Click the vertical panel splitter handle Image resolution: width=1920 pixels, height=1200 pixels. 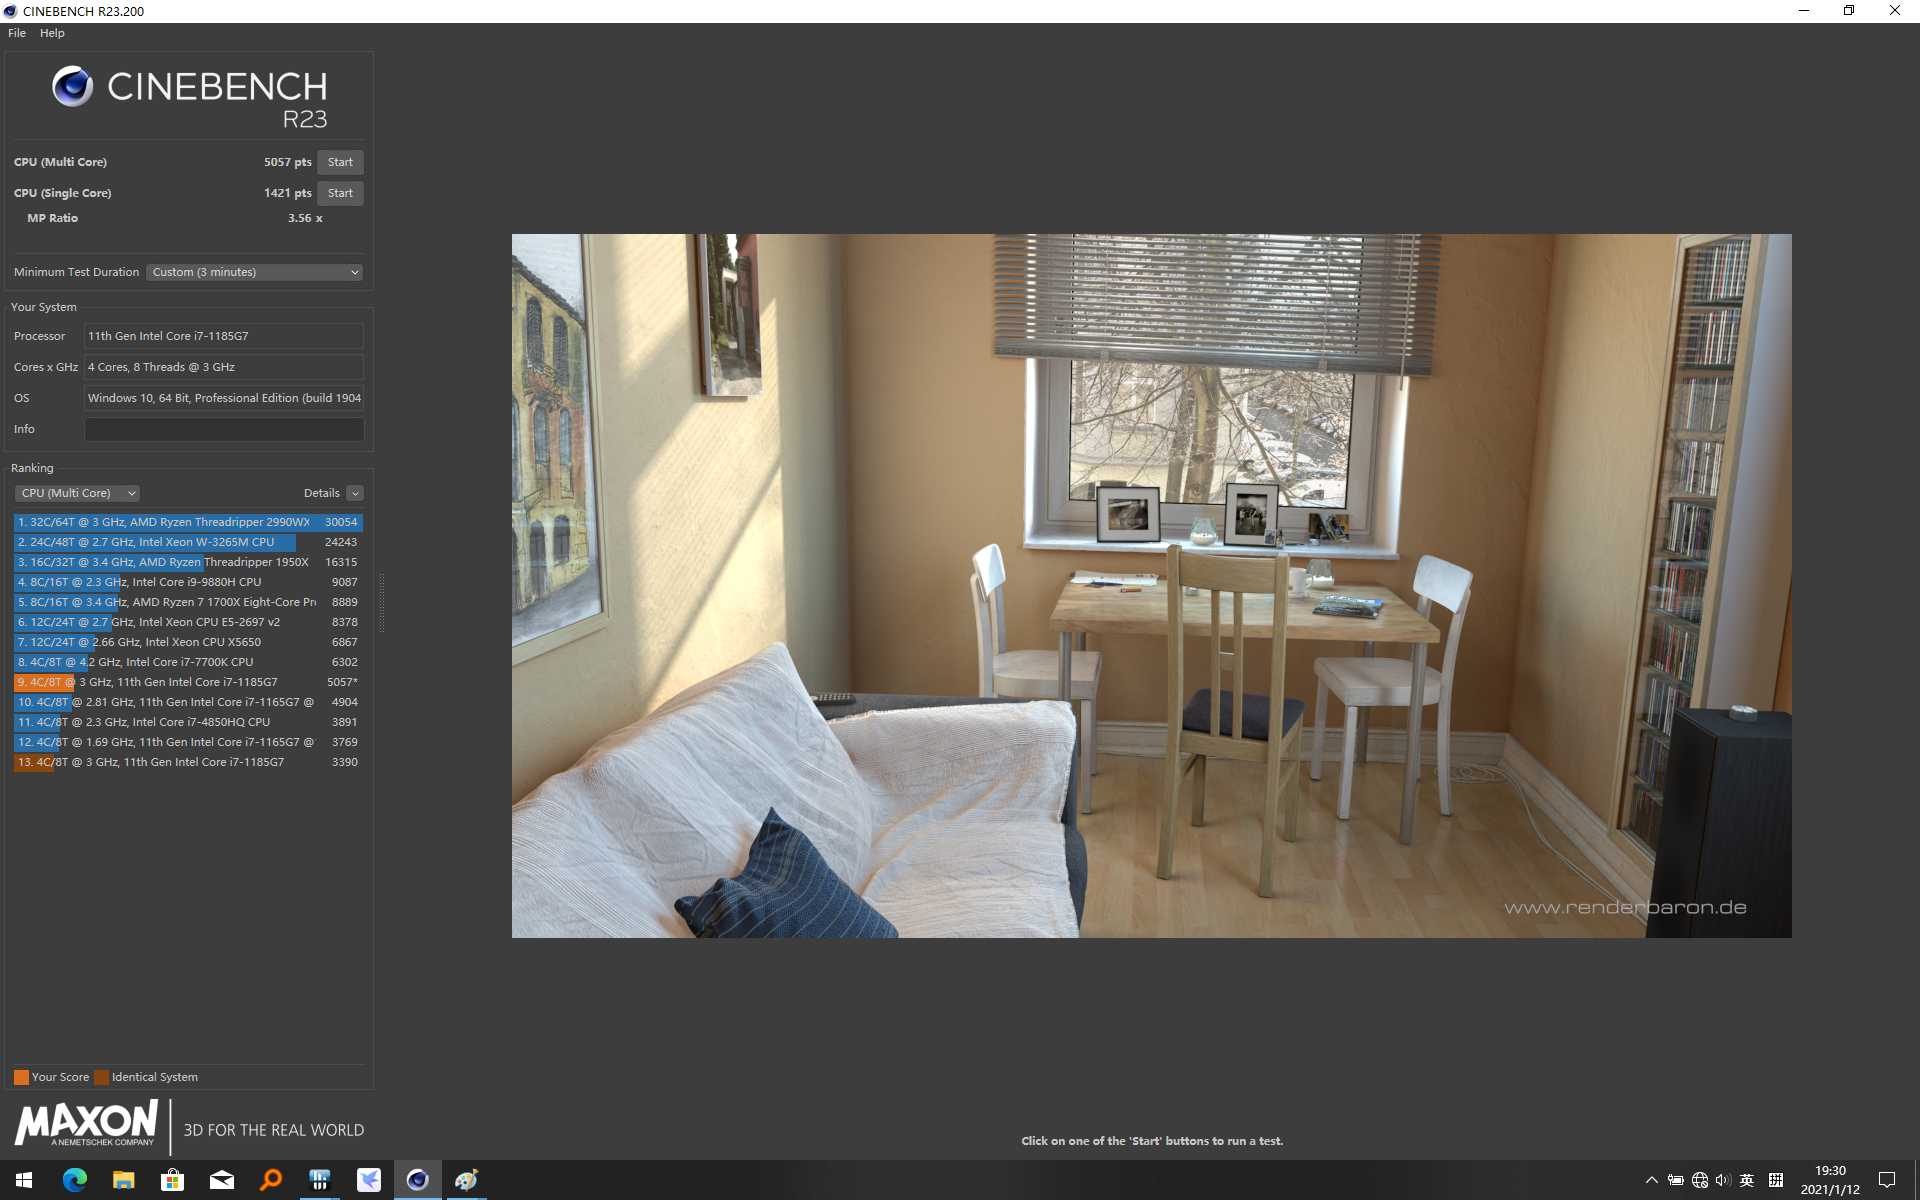click(381, 603)
